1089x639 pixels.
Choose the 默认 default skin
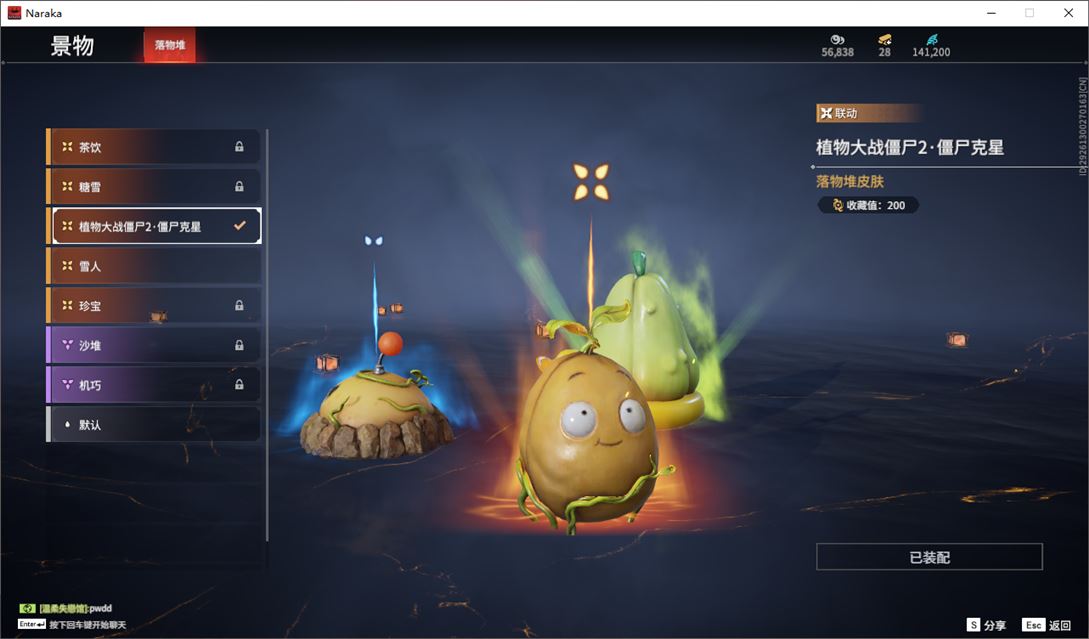click(153, 424)
